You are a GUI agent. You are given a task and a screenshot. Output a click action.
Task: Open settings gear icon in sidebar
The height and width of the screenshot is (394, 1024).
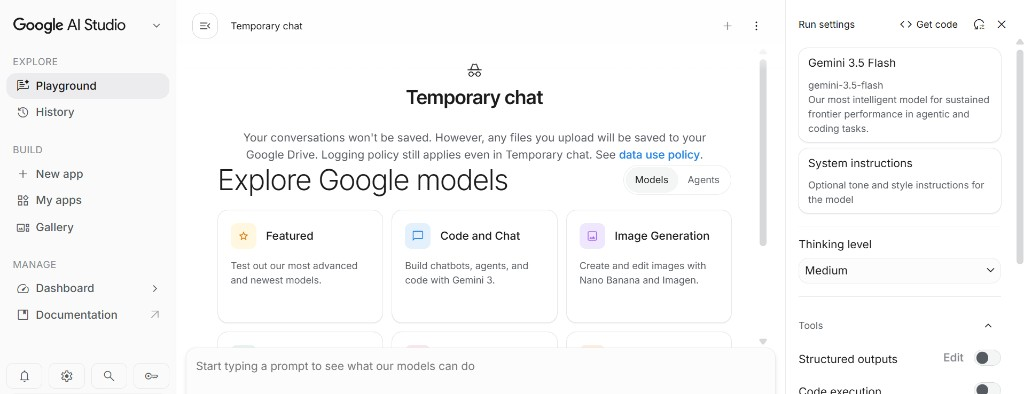pyautogui.click(x=67, y=376)
